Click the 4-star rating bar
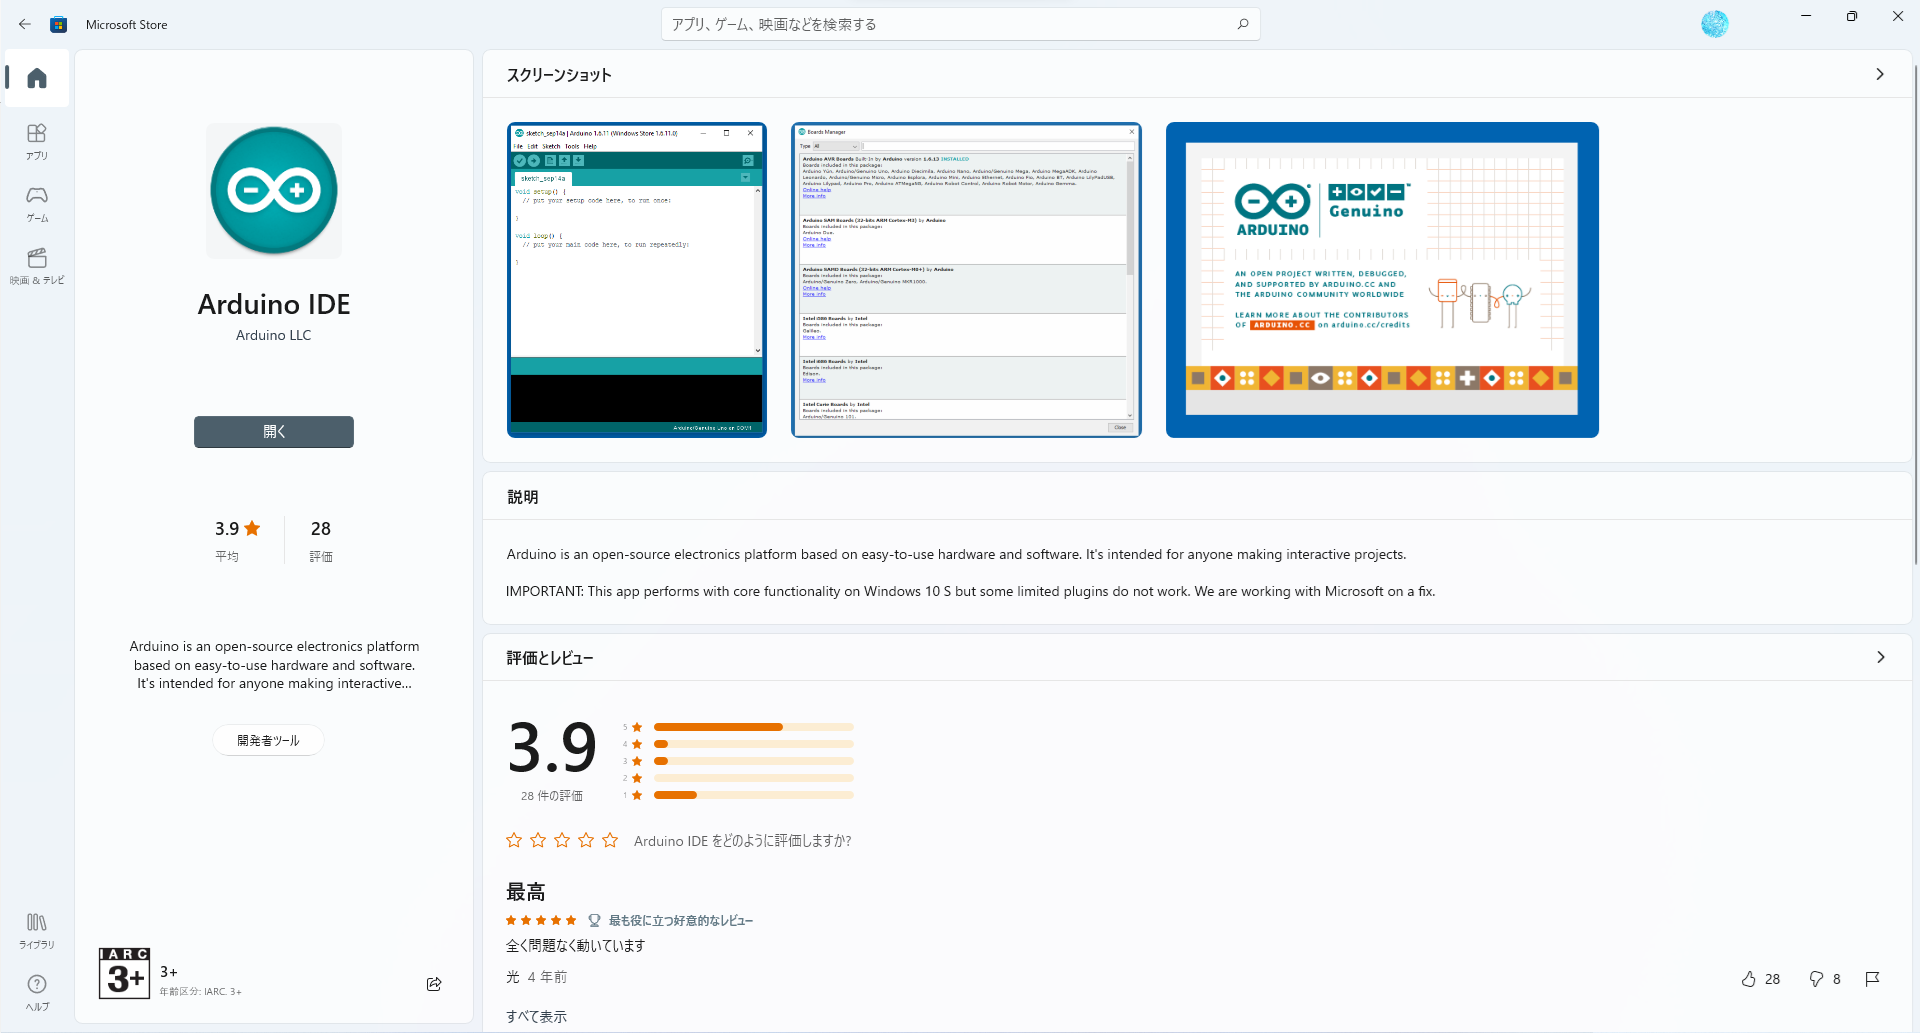This screenshot has height=1033, width=1920. [x=754, y=744]
